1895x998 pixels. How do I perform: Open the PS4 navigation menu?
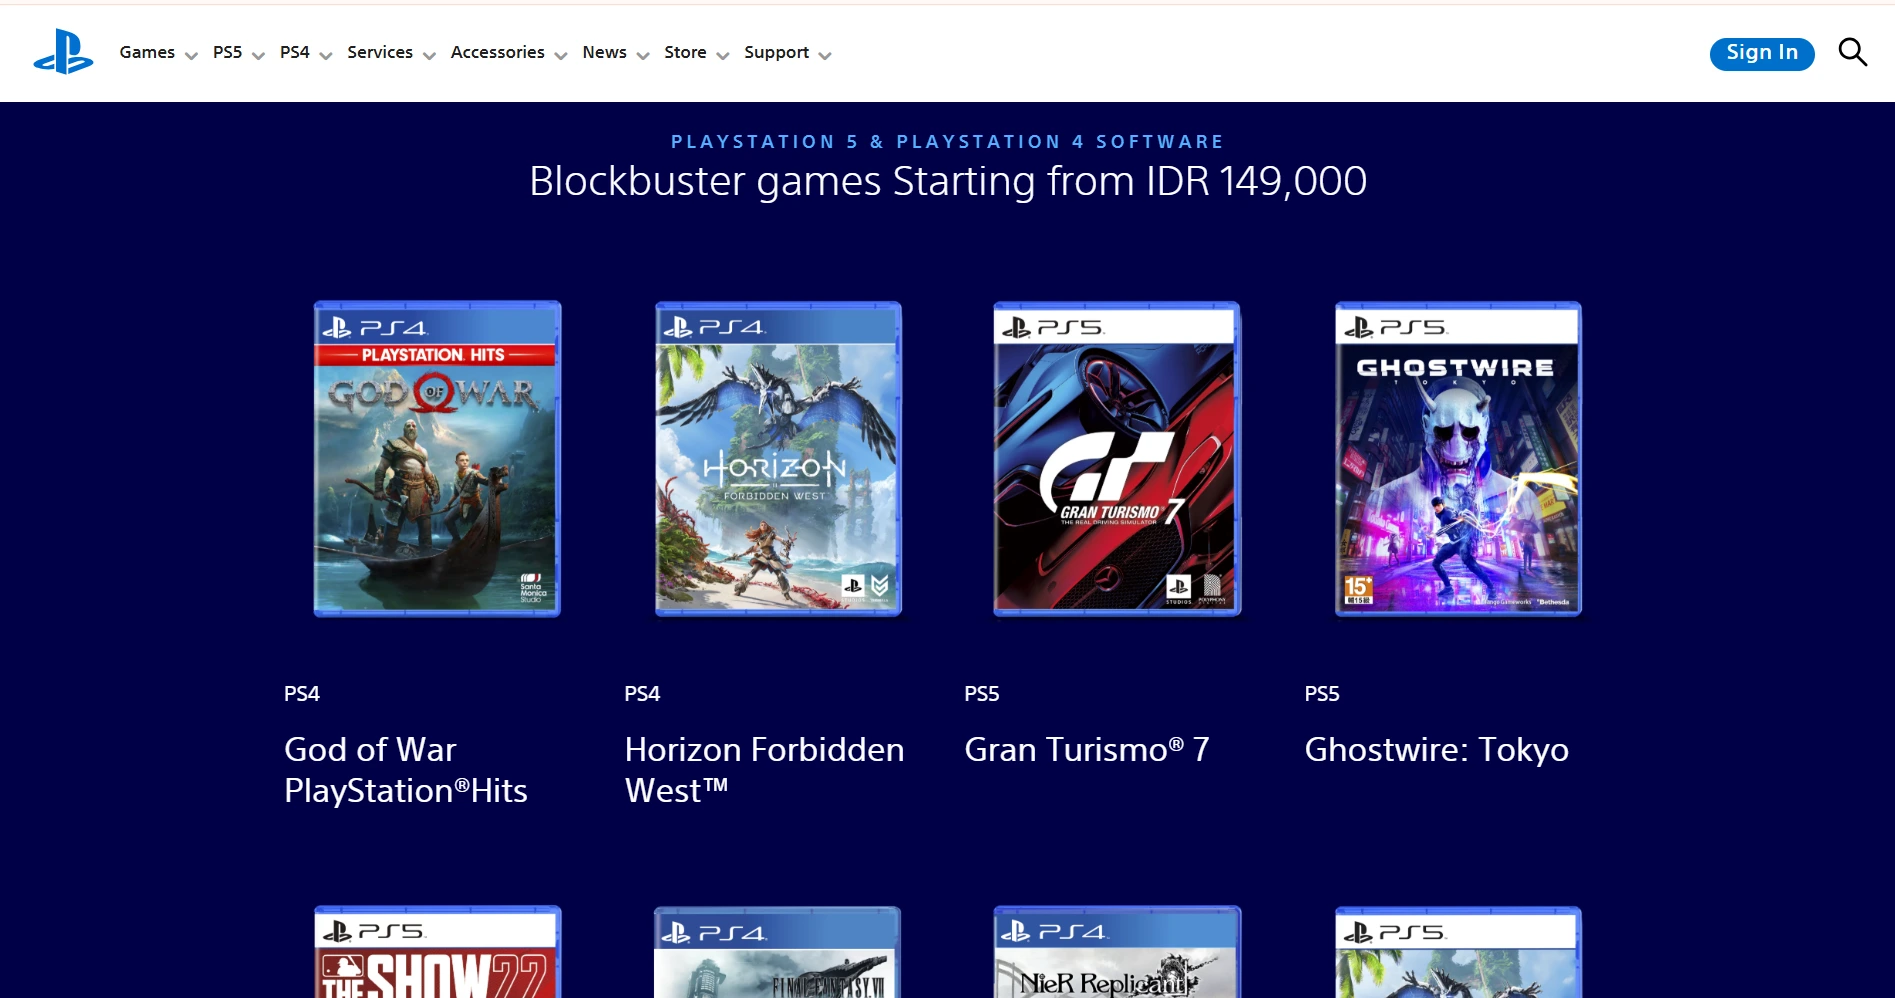(294, 52)
